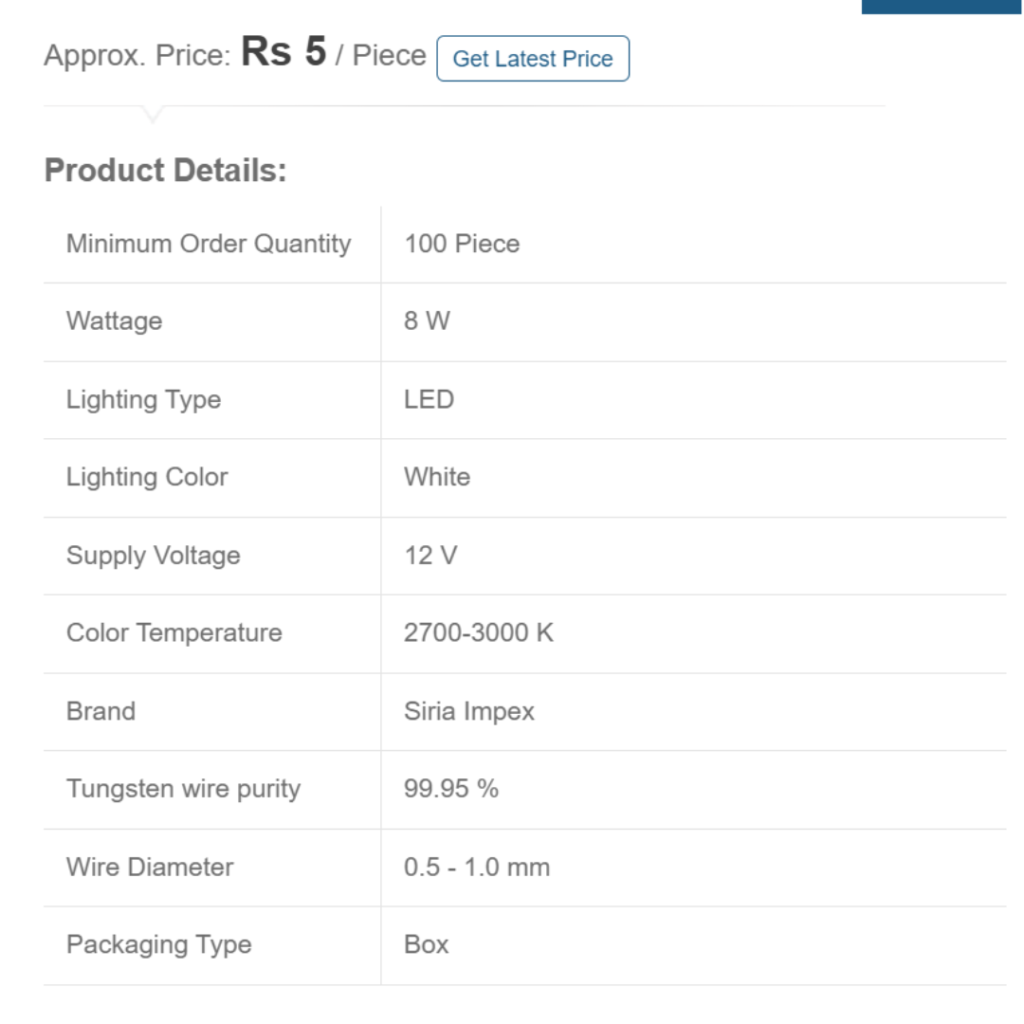Select the Tungsten wire purity label

(183, 789)
